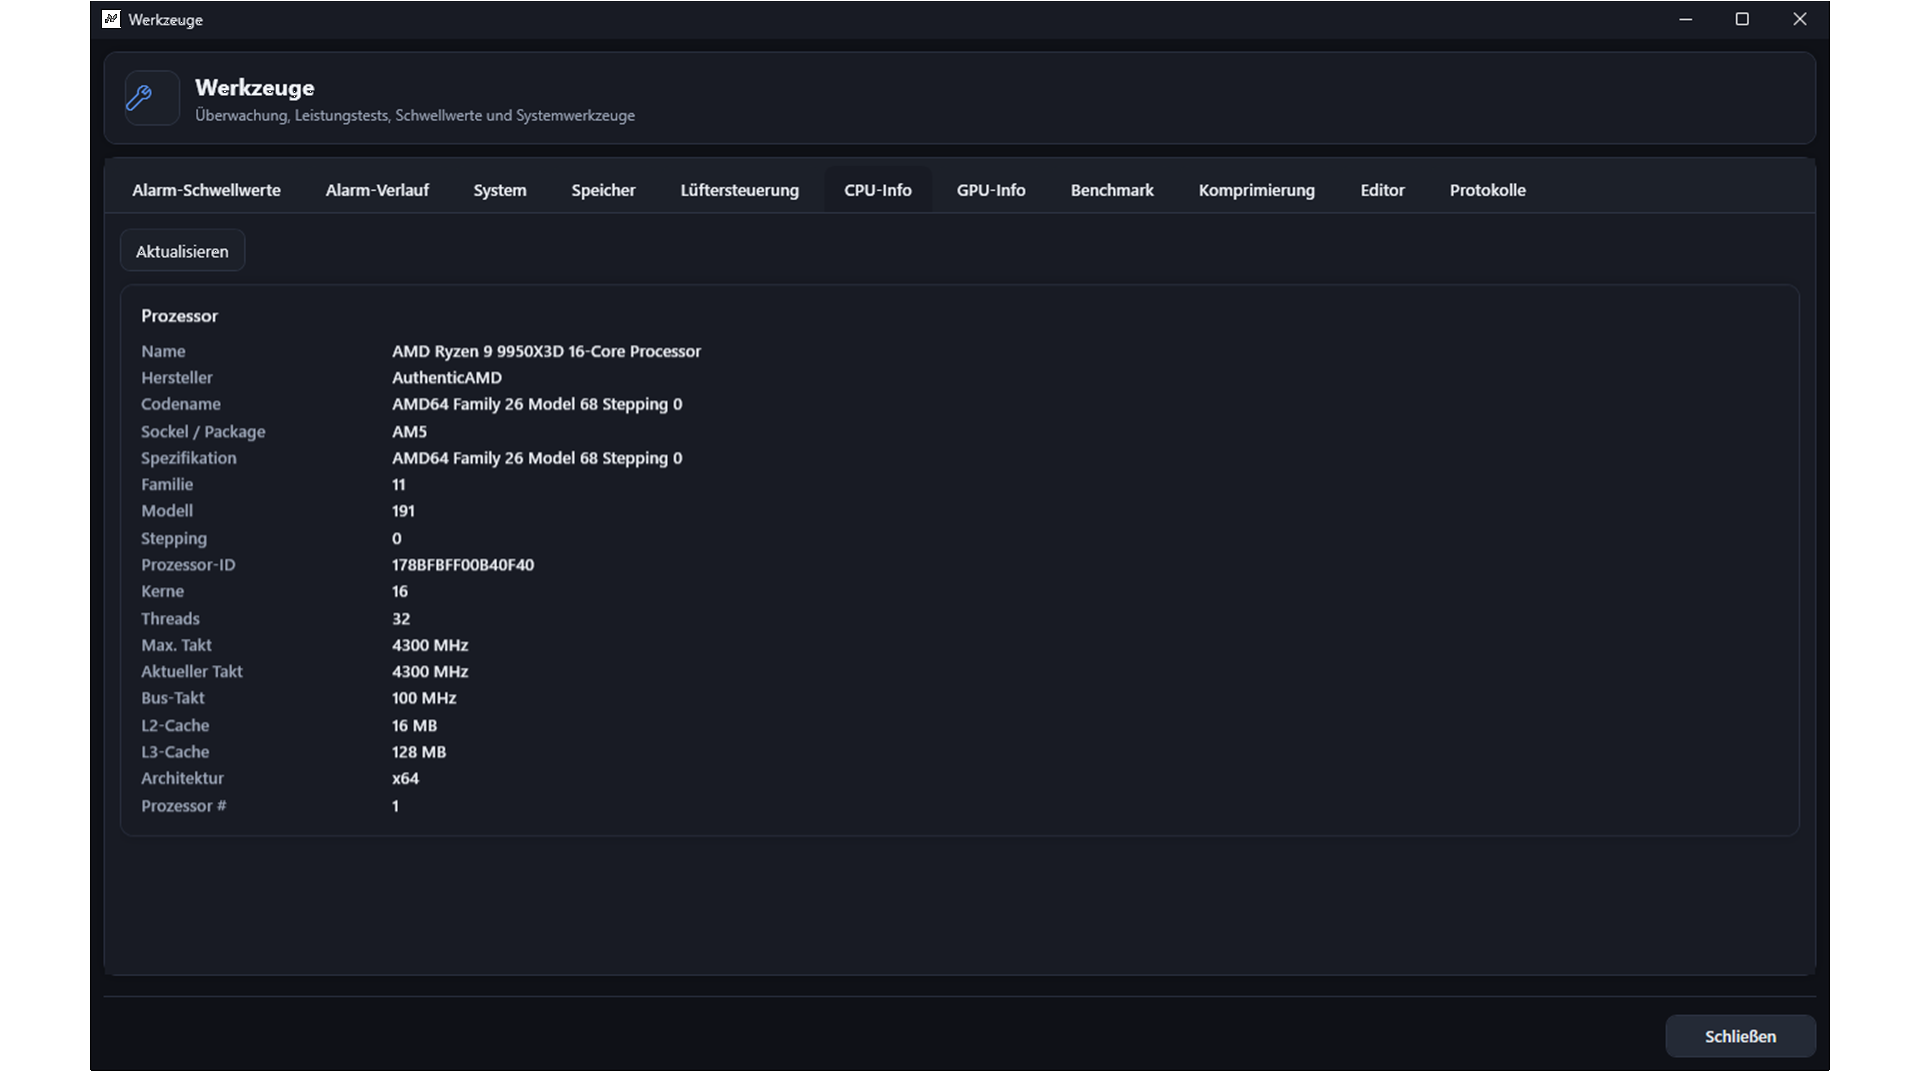The image size is (1920, 1080).
Task: Click the Max. Takt value 4300 MHz
Action: point(430,645)
